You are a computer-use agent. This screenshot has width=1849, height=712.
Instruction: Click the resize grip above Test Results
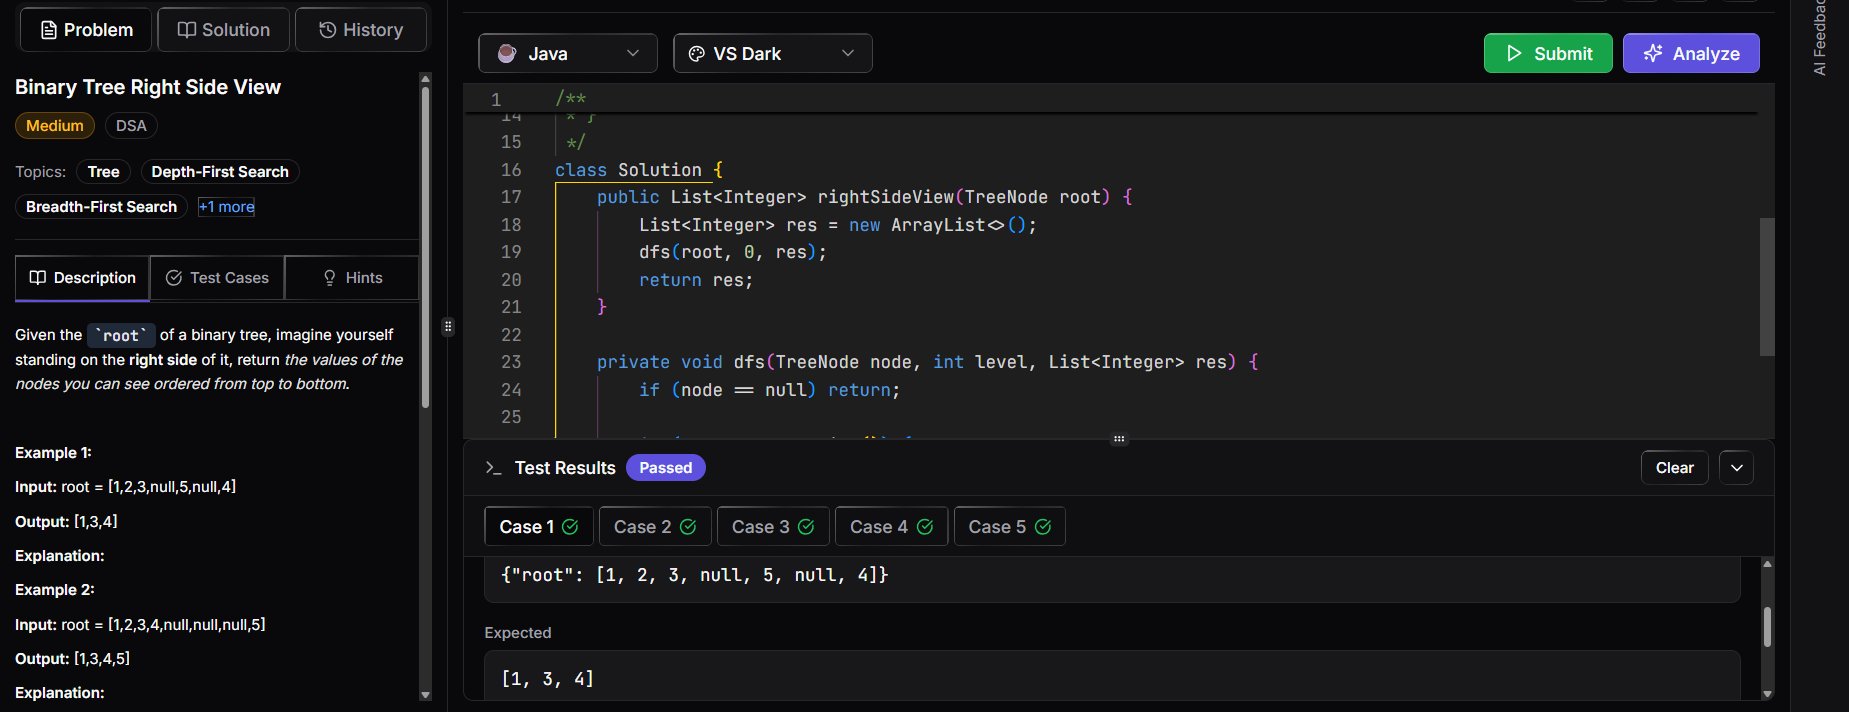click(1119, 439)
